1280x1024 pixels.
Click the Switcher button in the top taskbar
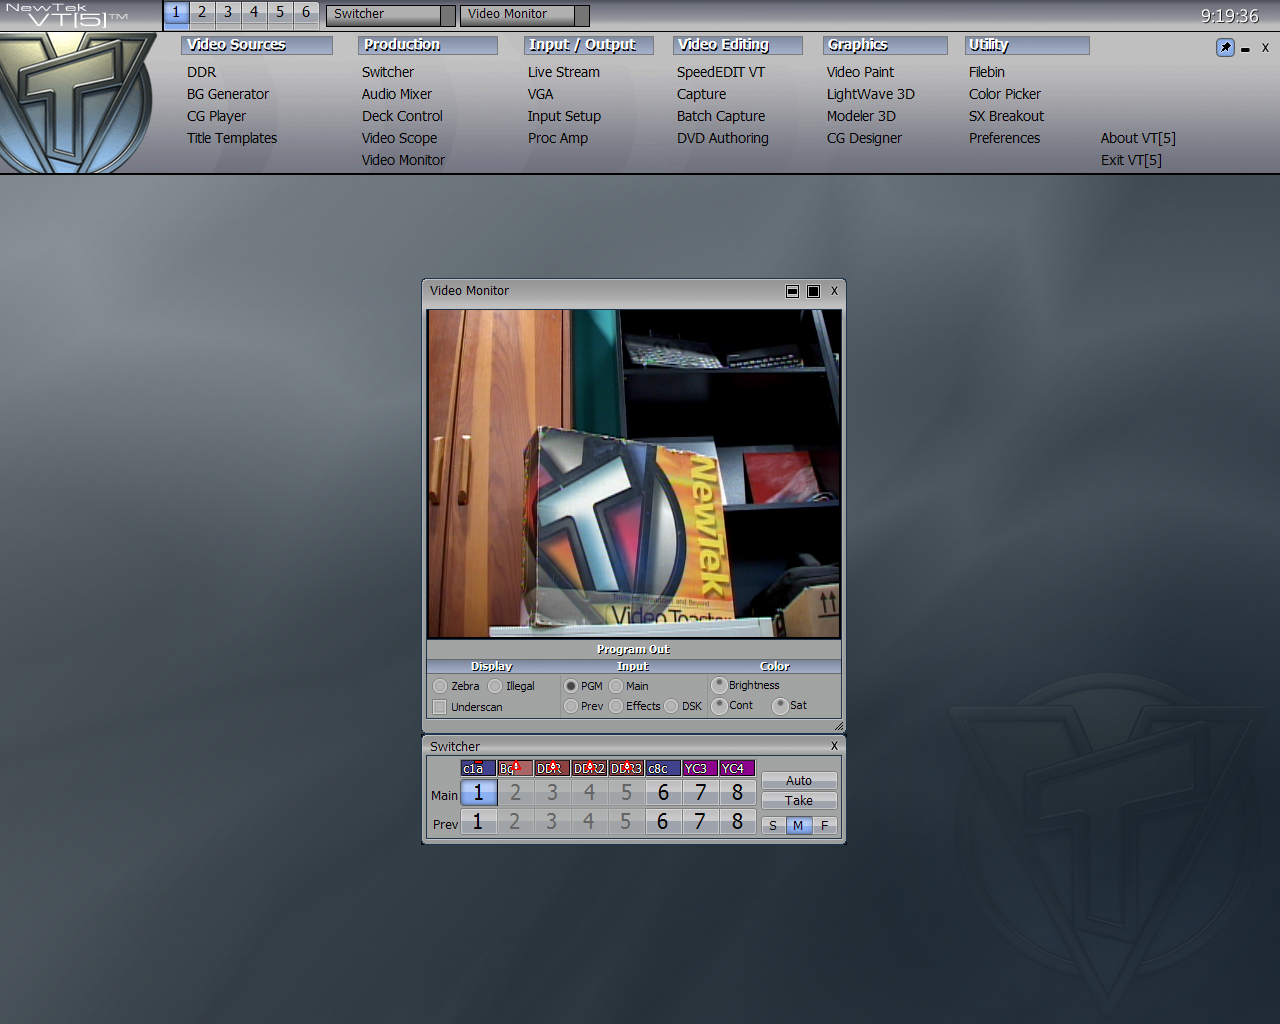point(390,15)
